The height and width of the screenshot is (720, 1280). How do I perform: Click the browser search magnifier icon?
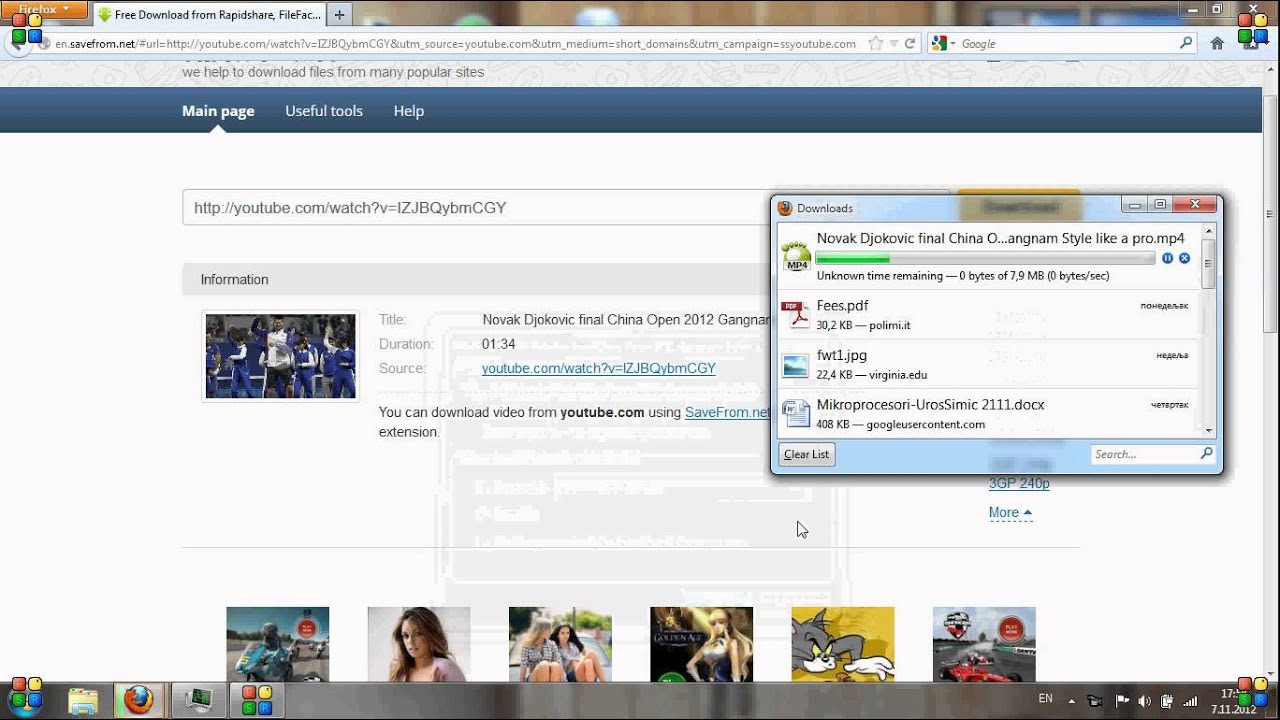1186,44
